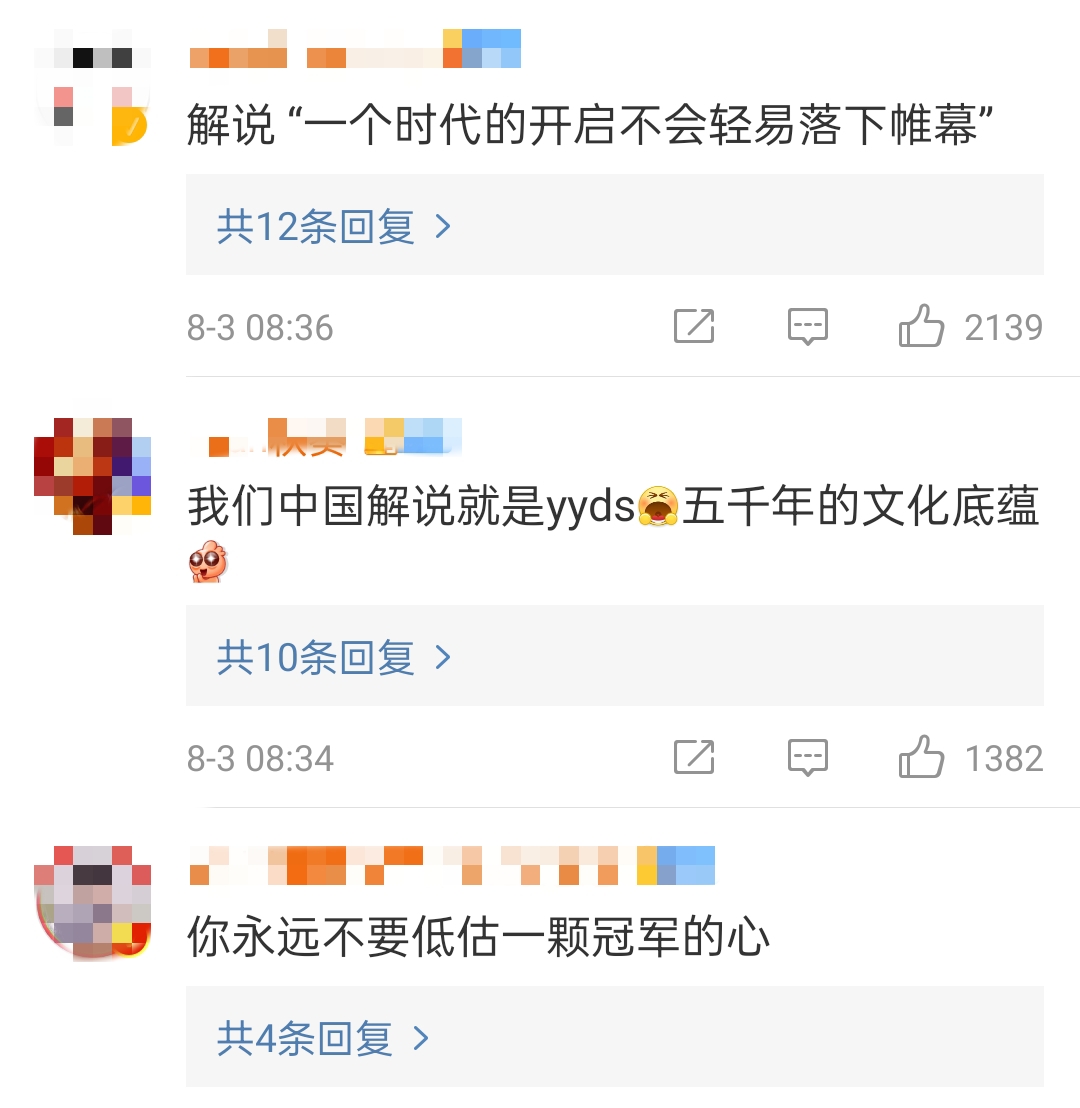Expand the 共4条回复 replies
Viewport: 1080px width, 1108px height.
[x=614, y=1037]
